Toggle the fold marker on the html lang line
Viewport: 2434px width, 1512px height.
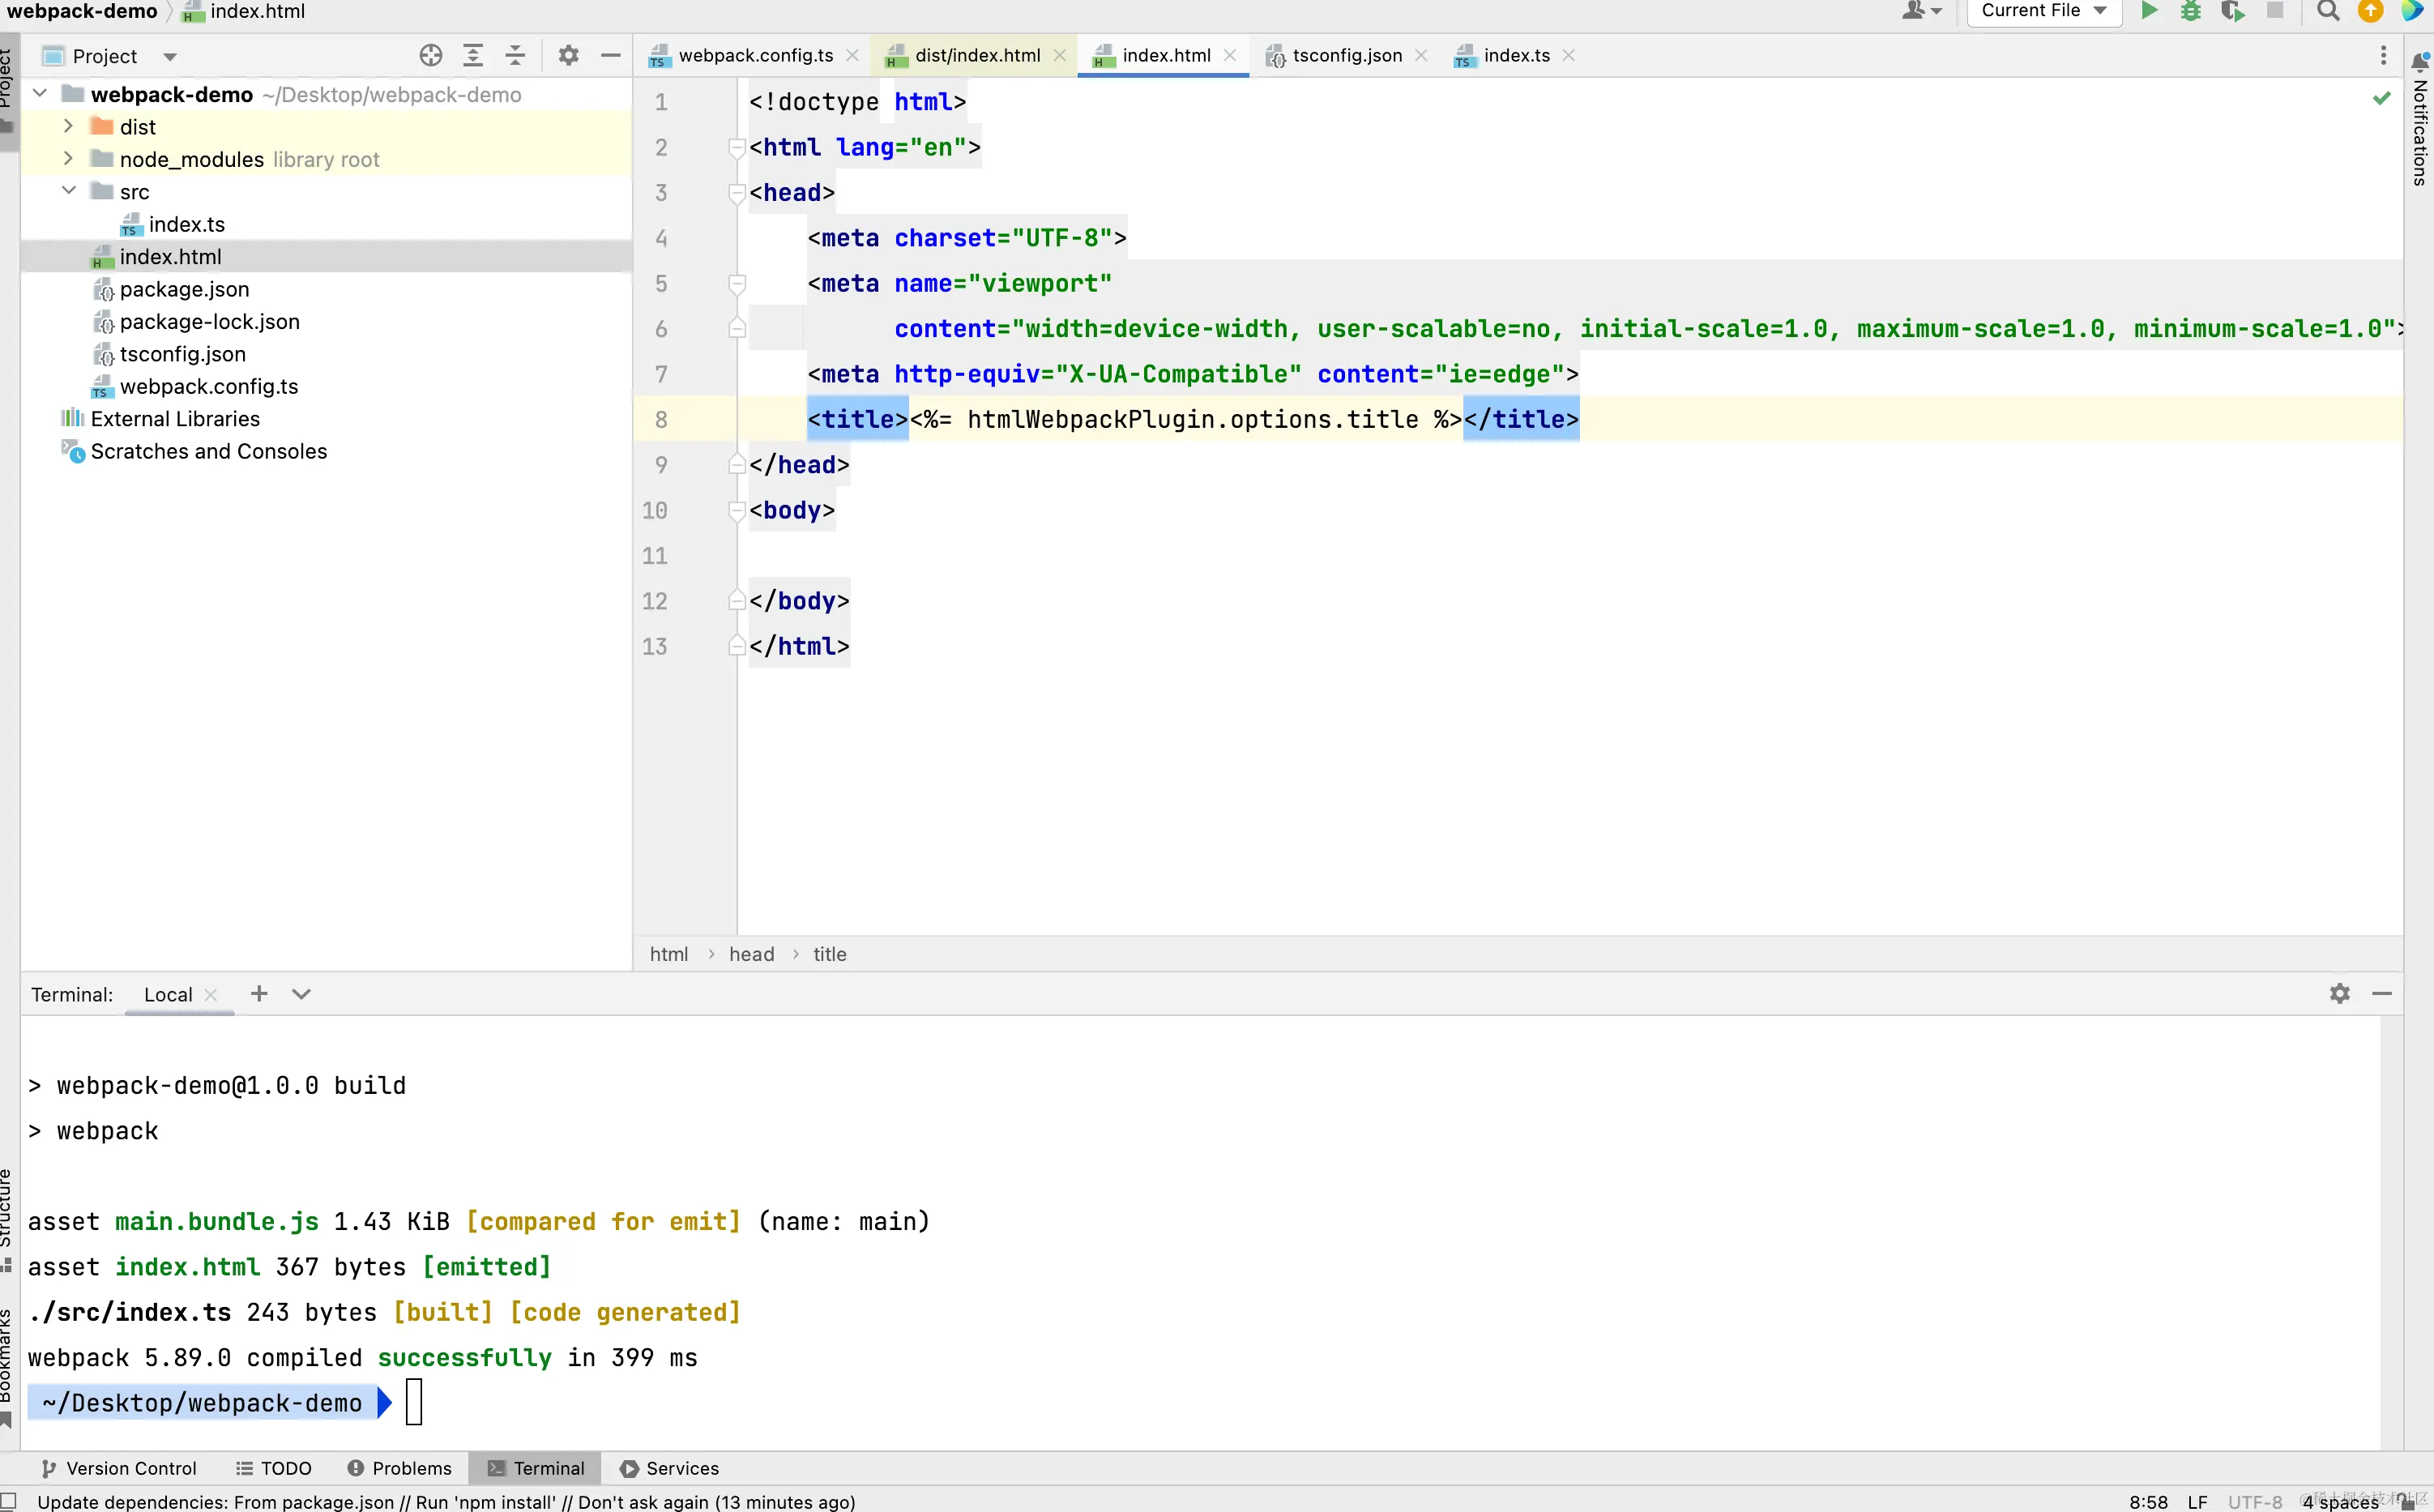pyautogui.click(x=737, y=148)
